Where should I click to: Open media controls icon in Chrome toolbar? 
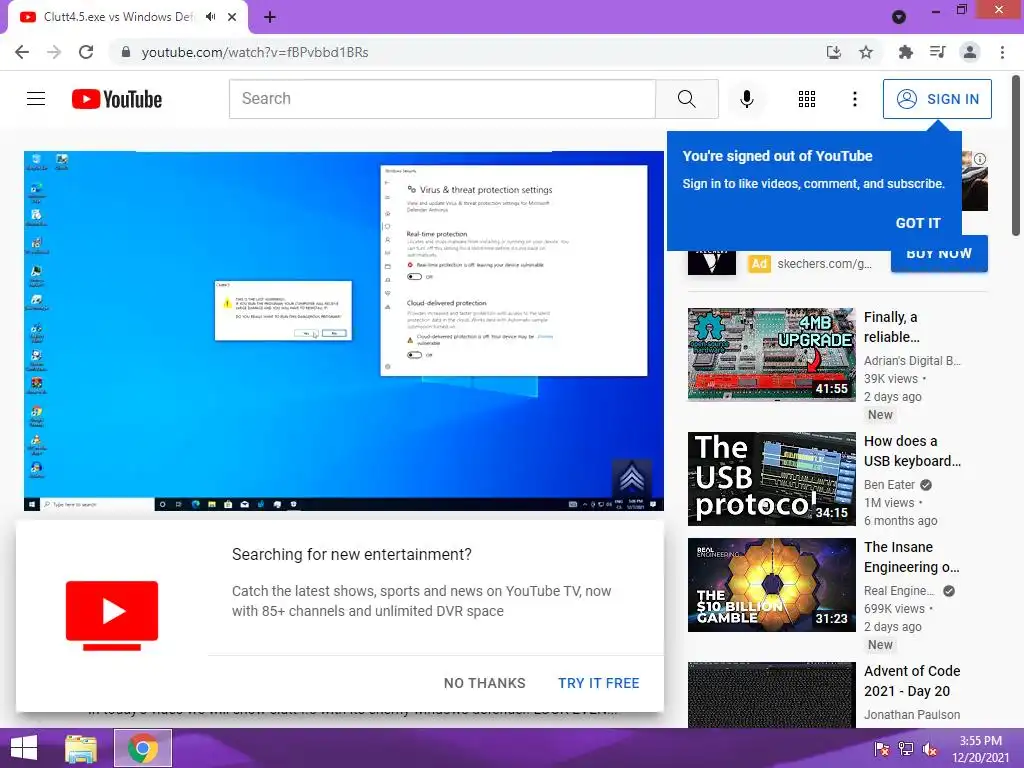point(937,52)
